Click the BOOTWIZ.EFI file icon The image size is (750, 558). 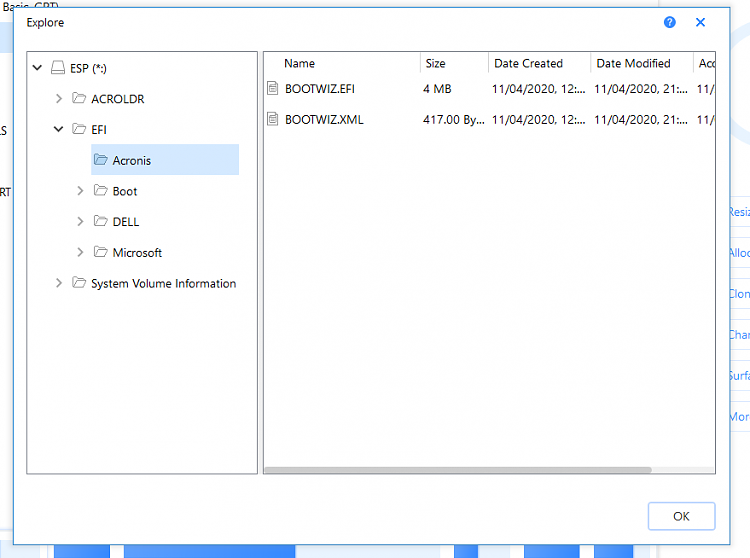click(x=273, y=88)
